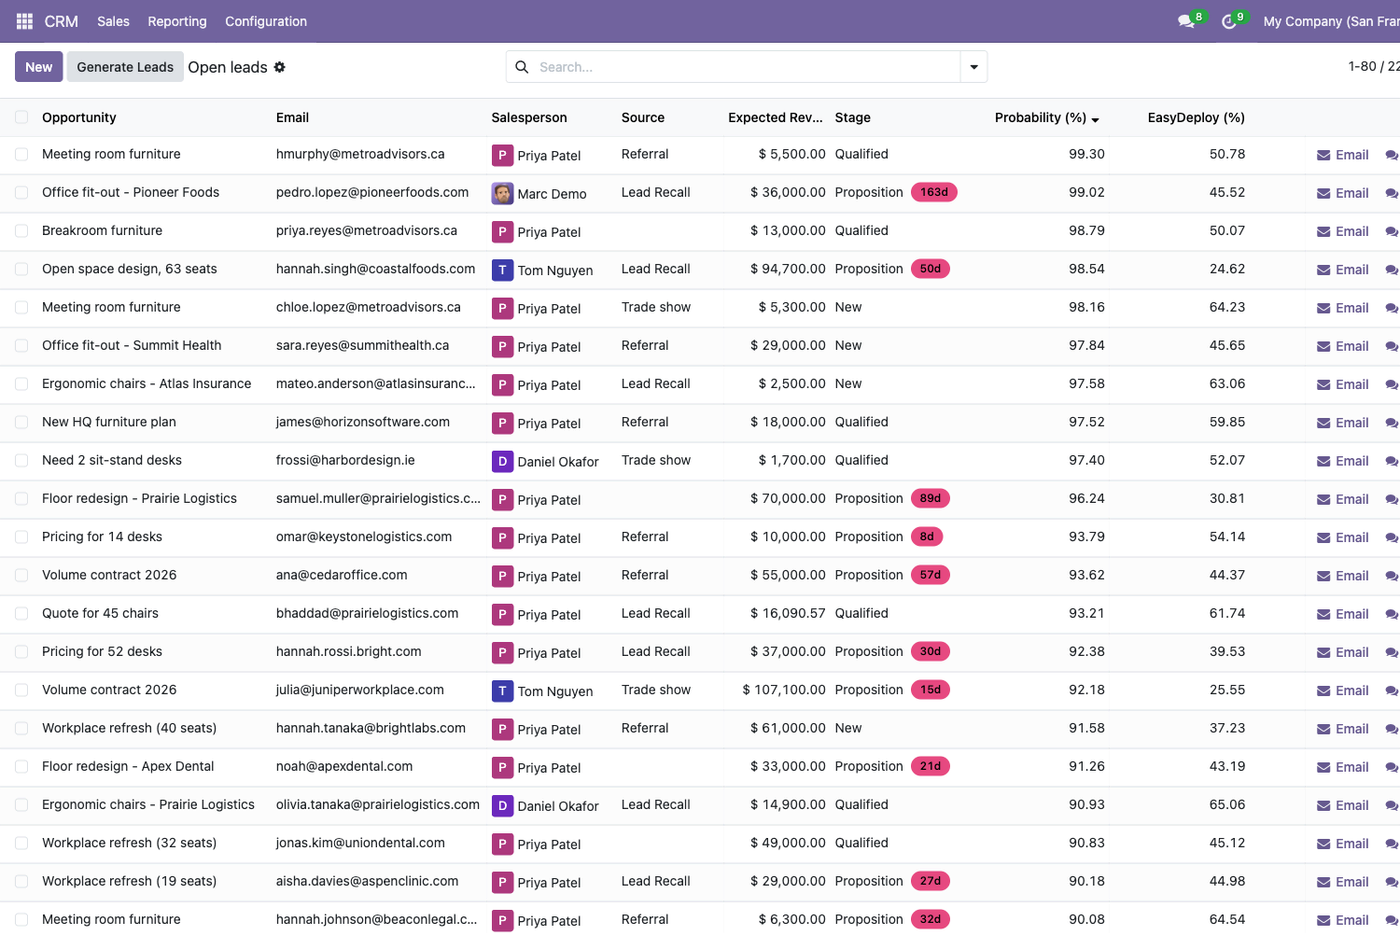
Task: Sort by Salesperson column header
Action: coord(529,118)
